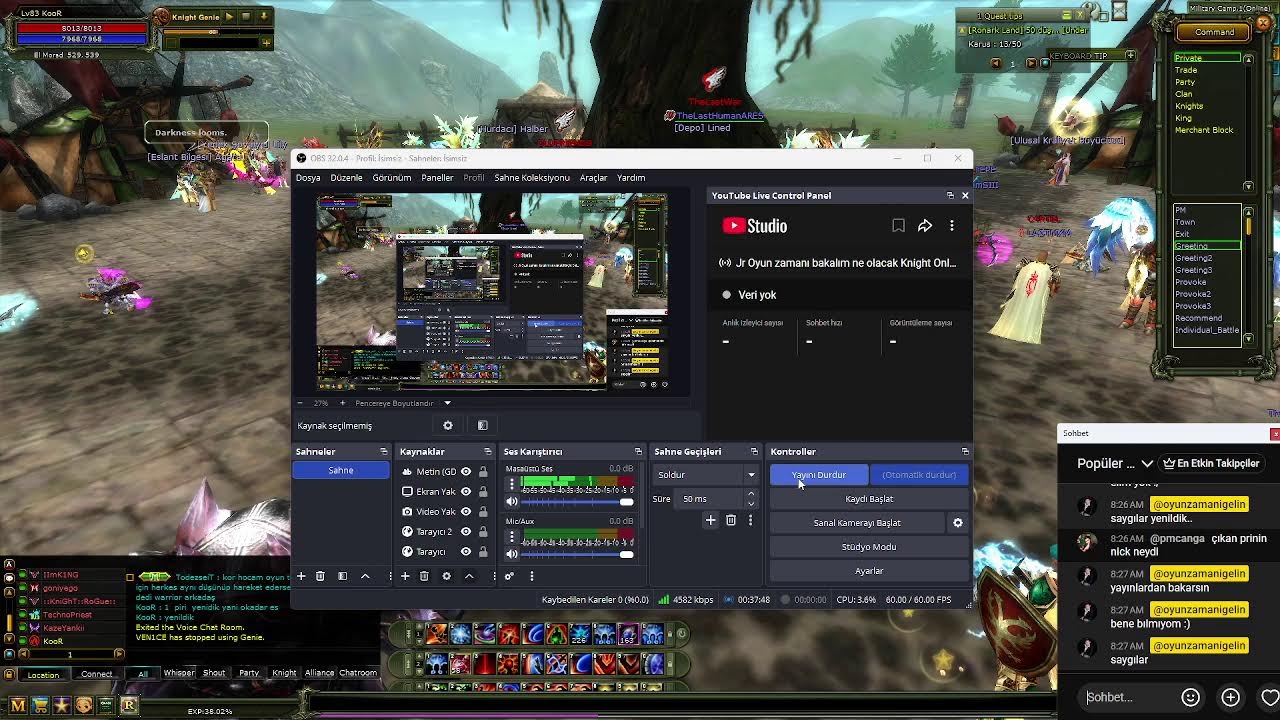
Task: Add a scene transition with plus icon
Action: 711,520
